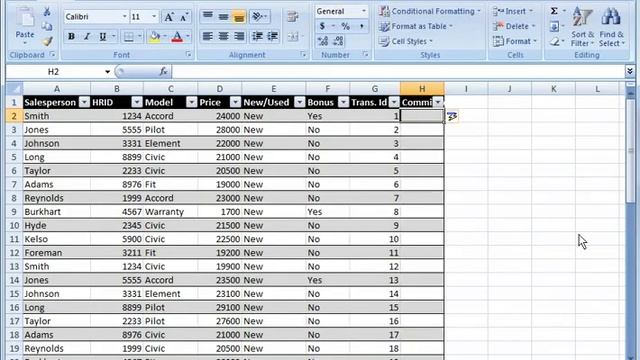Click Top Align icon
This screenshot has width=640, height=360.
point(208,16)
